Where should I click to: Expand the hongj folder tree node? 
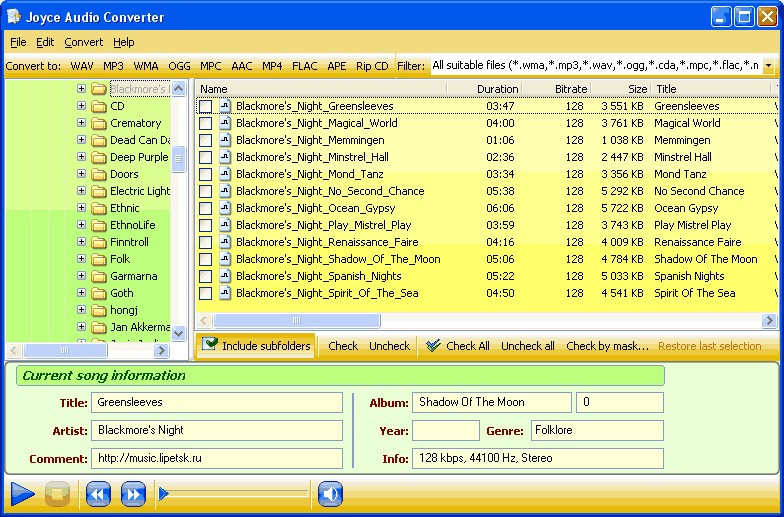coord(81,310)
